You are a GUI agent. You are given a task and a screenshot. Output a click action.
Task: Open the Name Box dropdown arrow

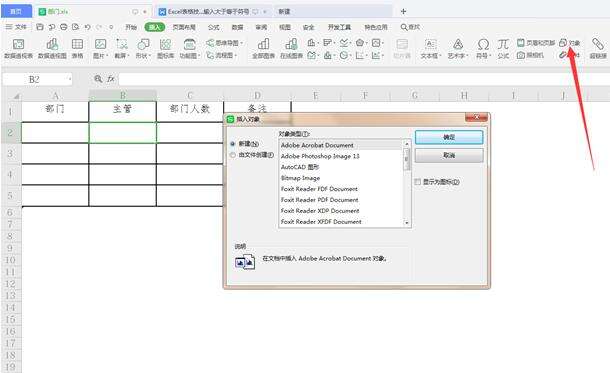pyautogui.click(x=70, y=79)
